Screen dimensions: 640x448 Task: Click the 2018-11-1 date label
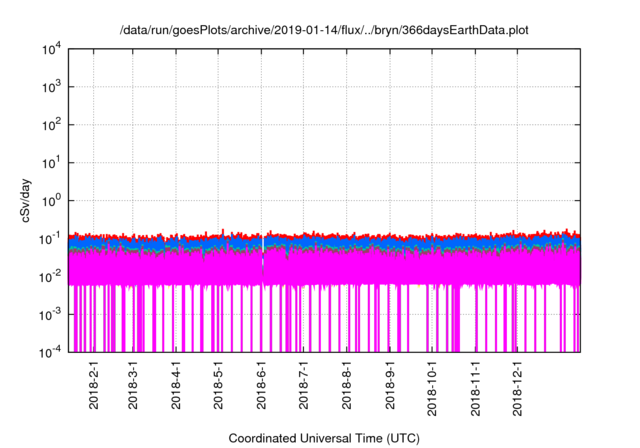click(476, 388)
